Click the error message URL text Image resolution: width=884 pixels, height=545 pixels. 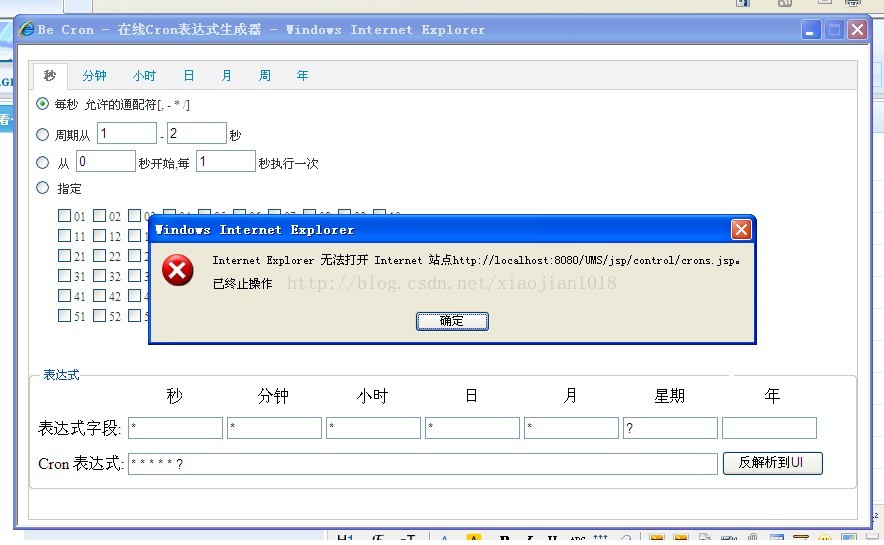tap(596, 260)
